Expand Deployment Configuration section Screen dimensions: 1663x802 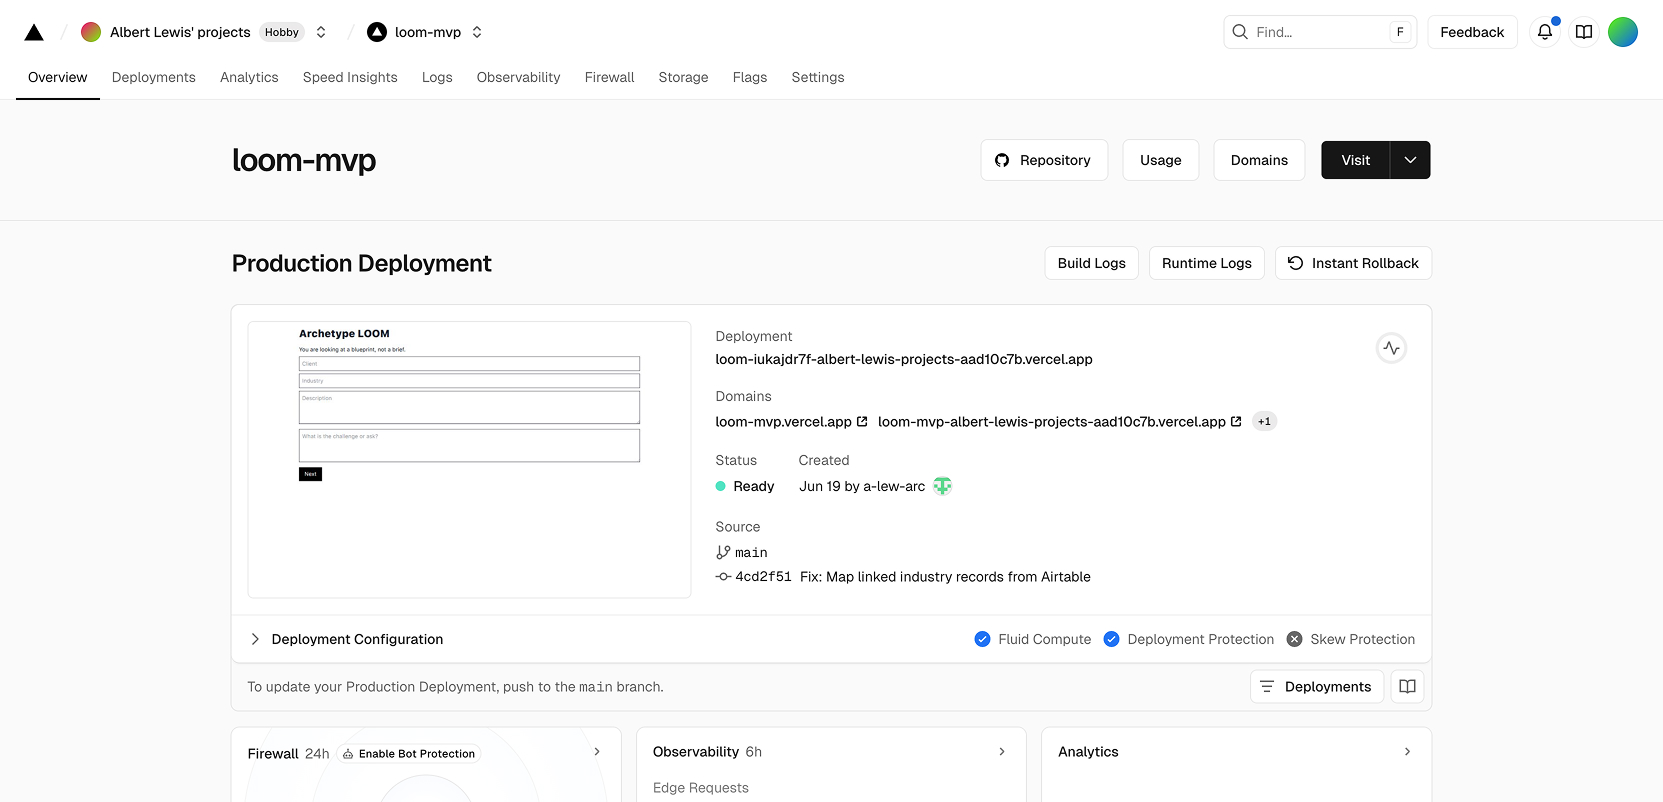pos(346,639)
